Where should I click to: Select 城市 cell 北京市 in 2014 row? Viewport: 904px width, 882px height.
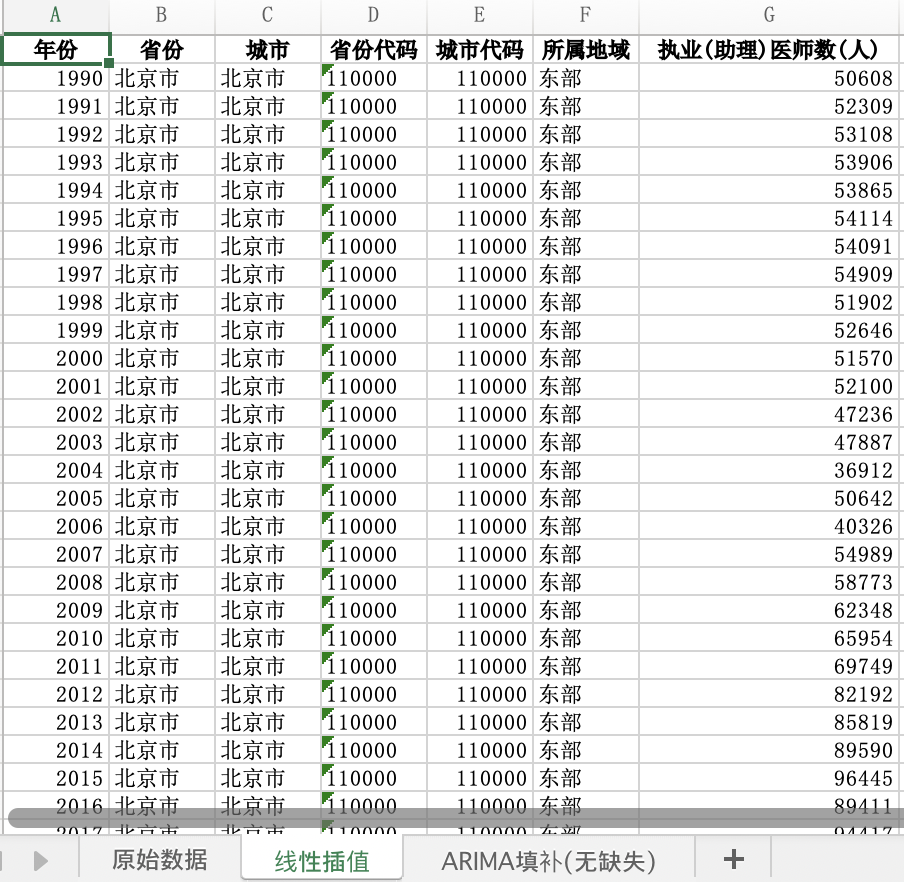(268, 751)
